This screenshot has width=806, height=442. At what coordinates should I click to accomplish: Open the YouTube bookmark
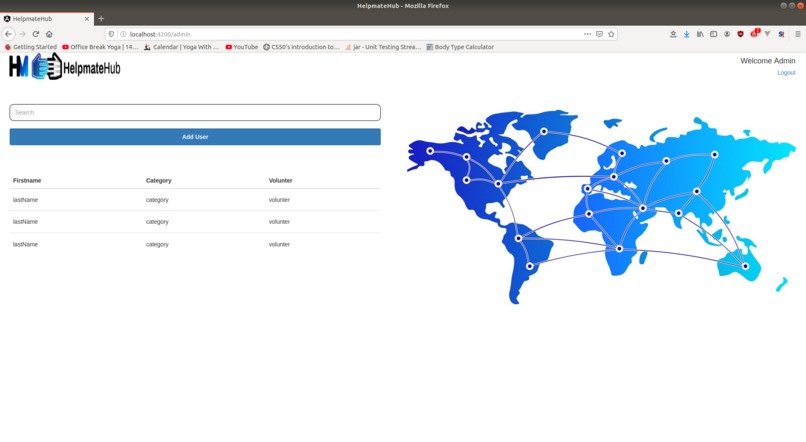(242, 47)
